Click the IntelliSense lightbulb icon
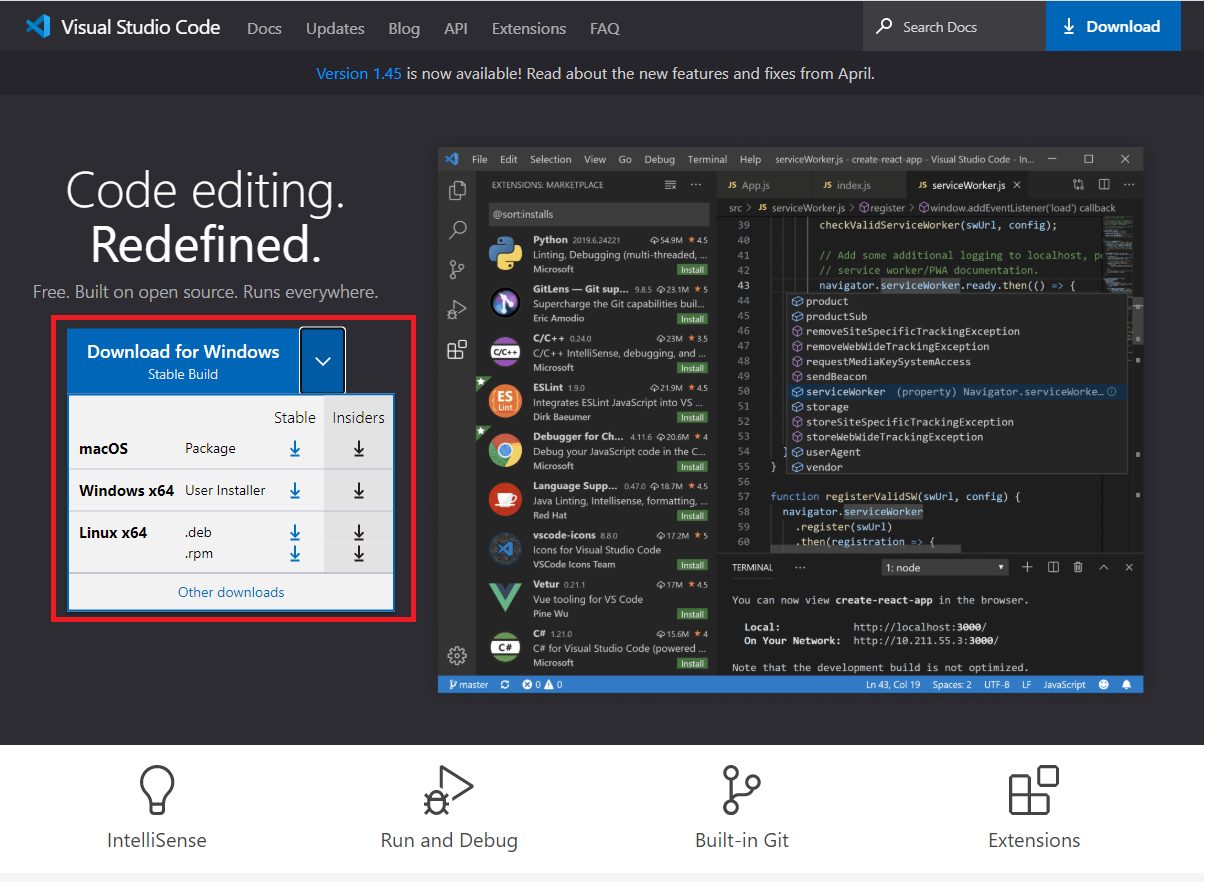The width and height of the screenshot is (1206, 882). 157,791
